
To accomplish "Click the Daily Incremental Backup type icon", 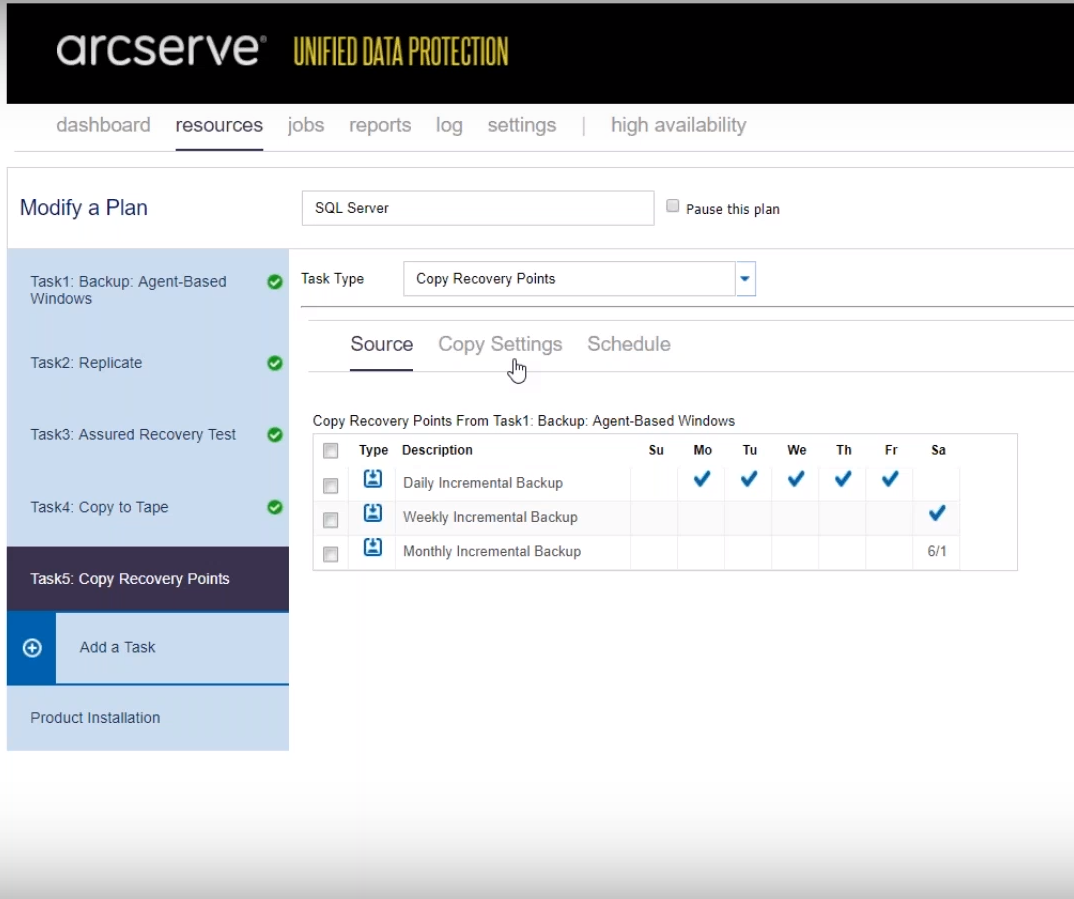I will click(373, 480).
